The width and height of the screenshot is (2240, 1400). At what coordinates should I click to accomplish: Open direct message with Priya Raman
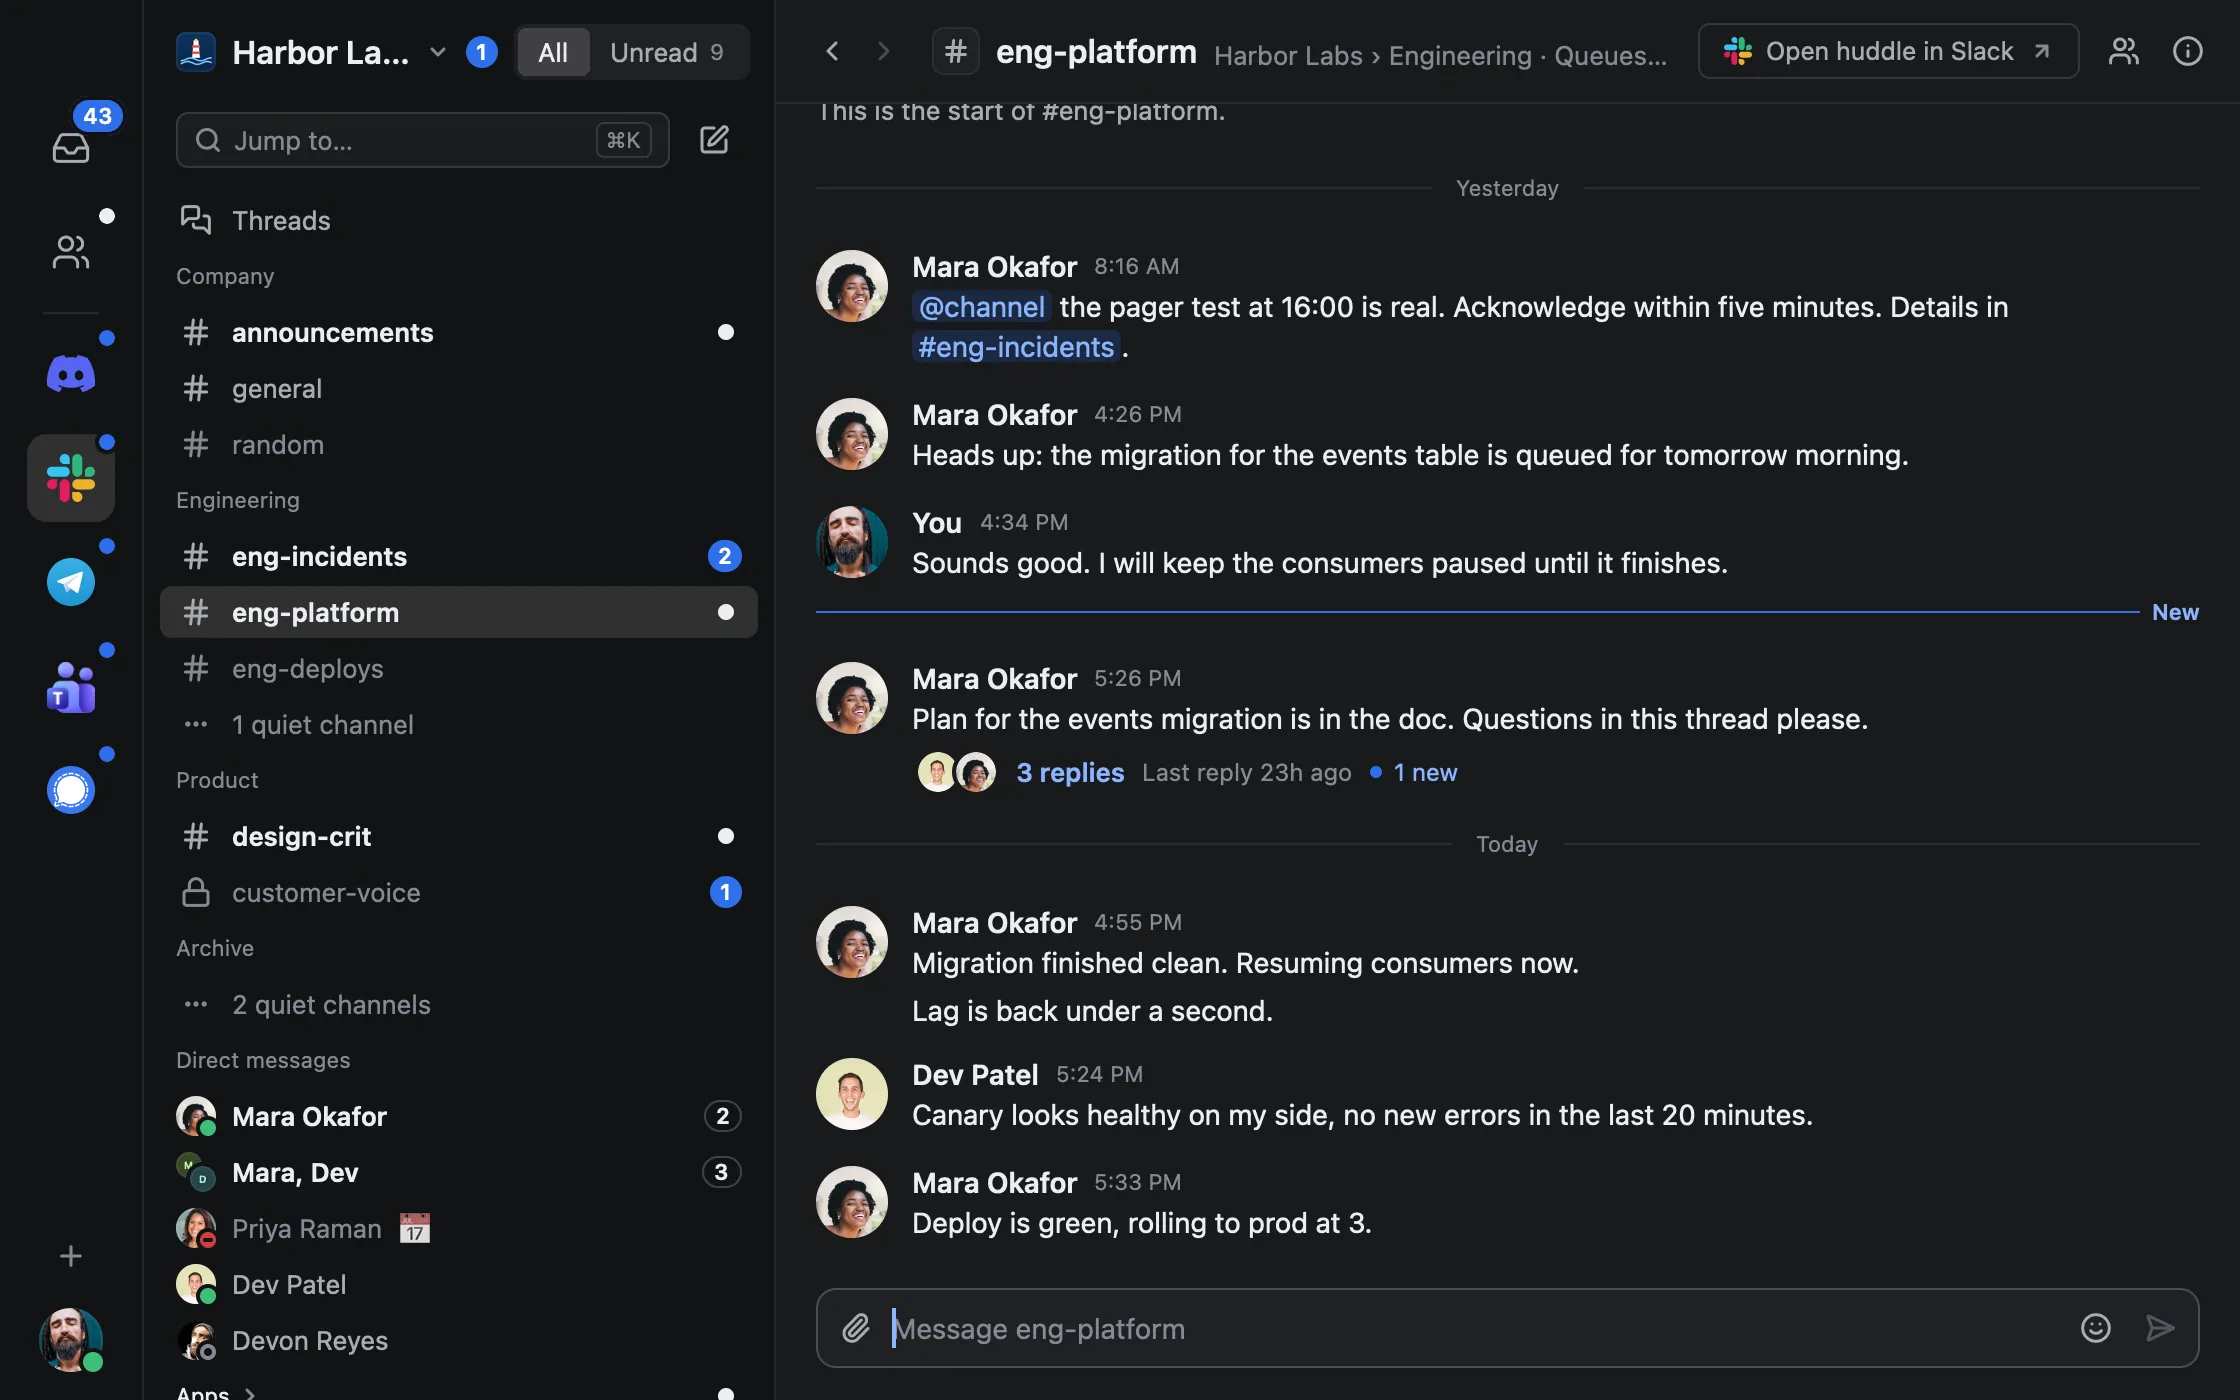coord(460,1228)
